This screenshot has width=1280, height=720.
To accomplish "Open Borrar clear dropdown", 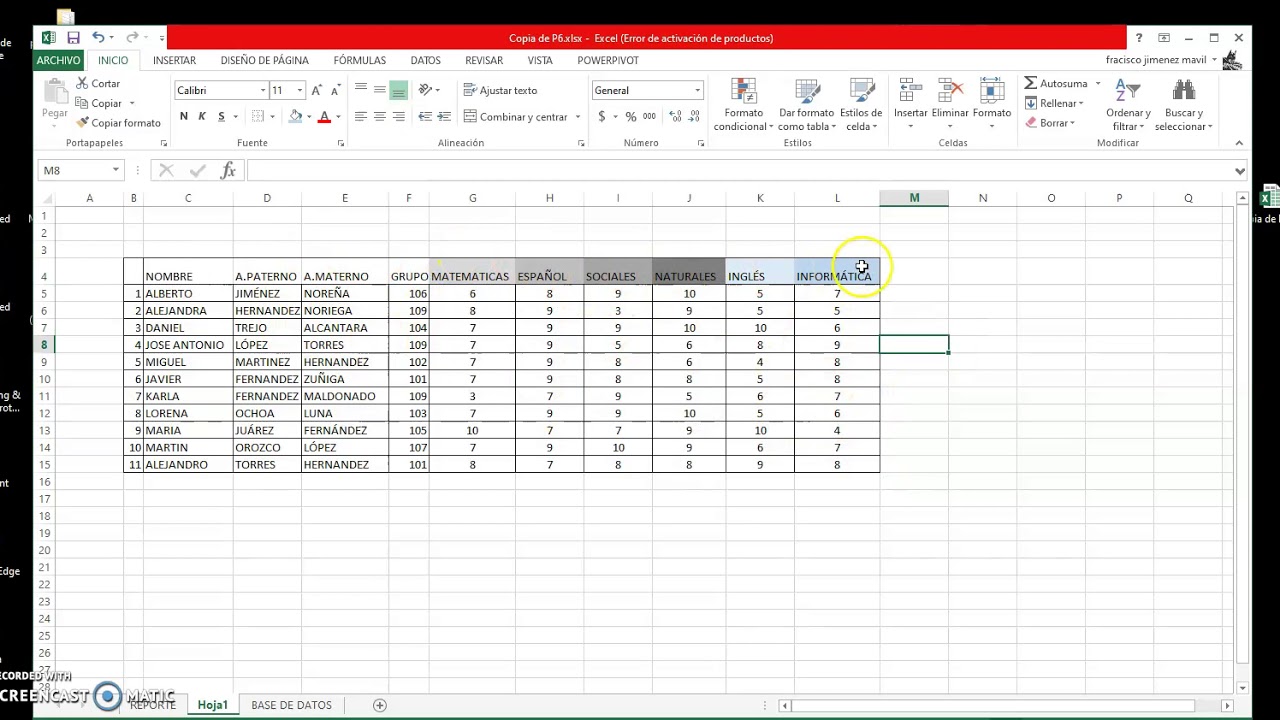I will coord(1050,123).
